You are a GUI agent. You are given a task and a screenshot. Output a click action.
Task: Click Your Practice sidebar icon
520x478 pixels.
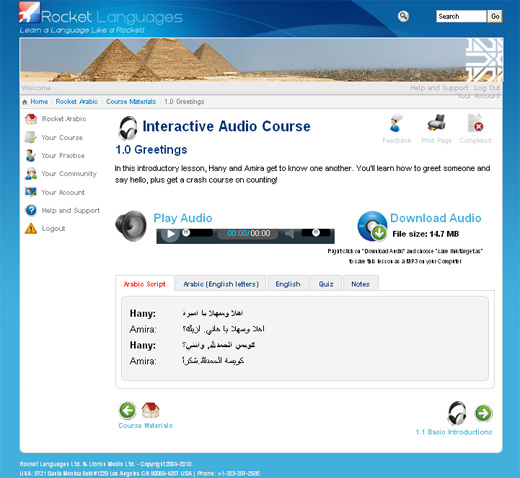coord(31,156)
